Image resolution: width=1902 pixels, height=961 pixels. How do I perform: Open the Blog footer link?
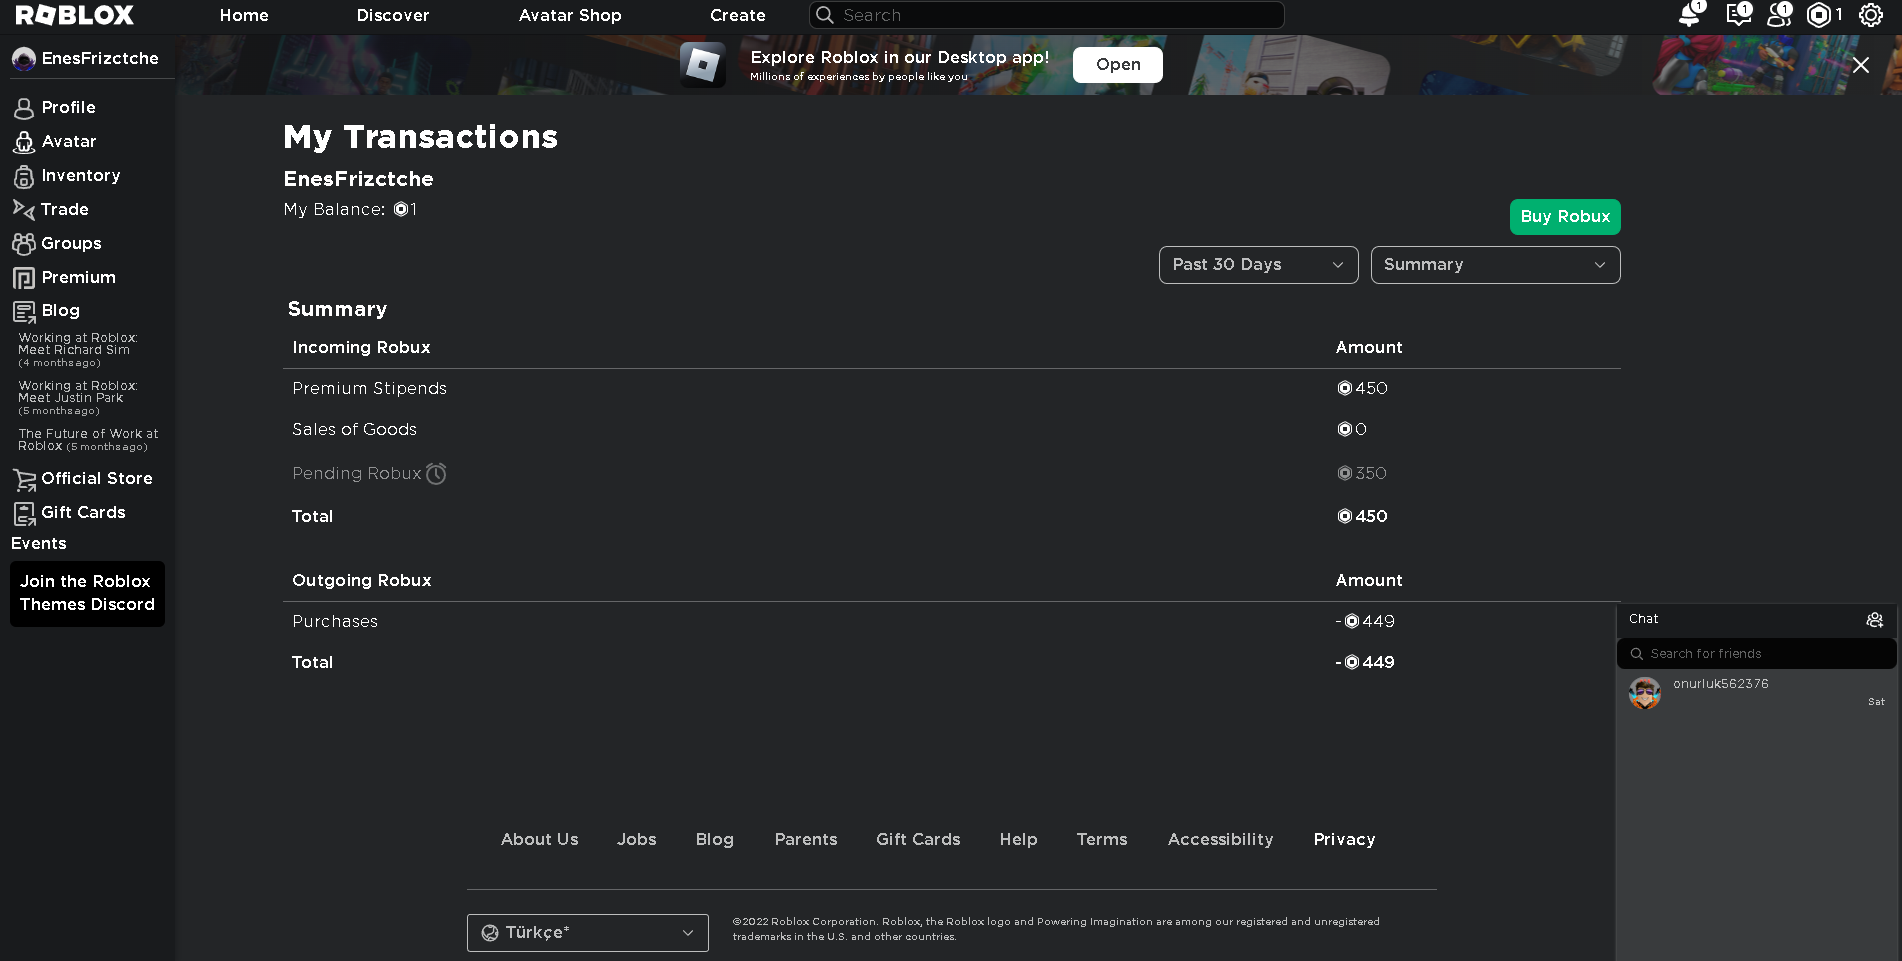tap(715, 840)
